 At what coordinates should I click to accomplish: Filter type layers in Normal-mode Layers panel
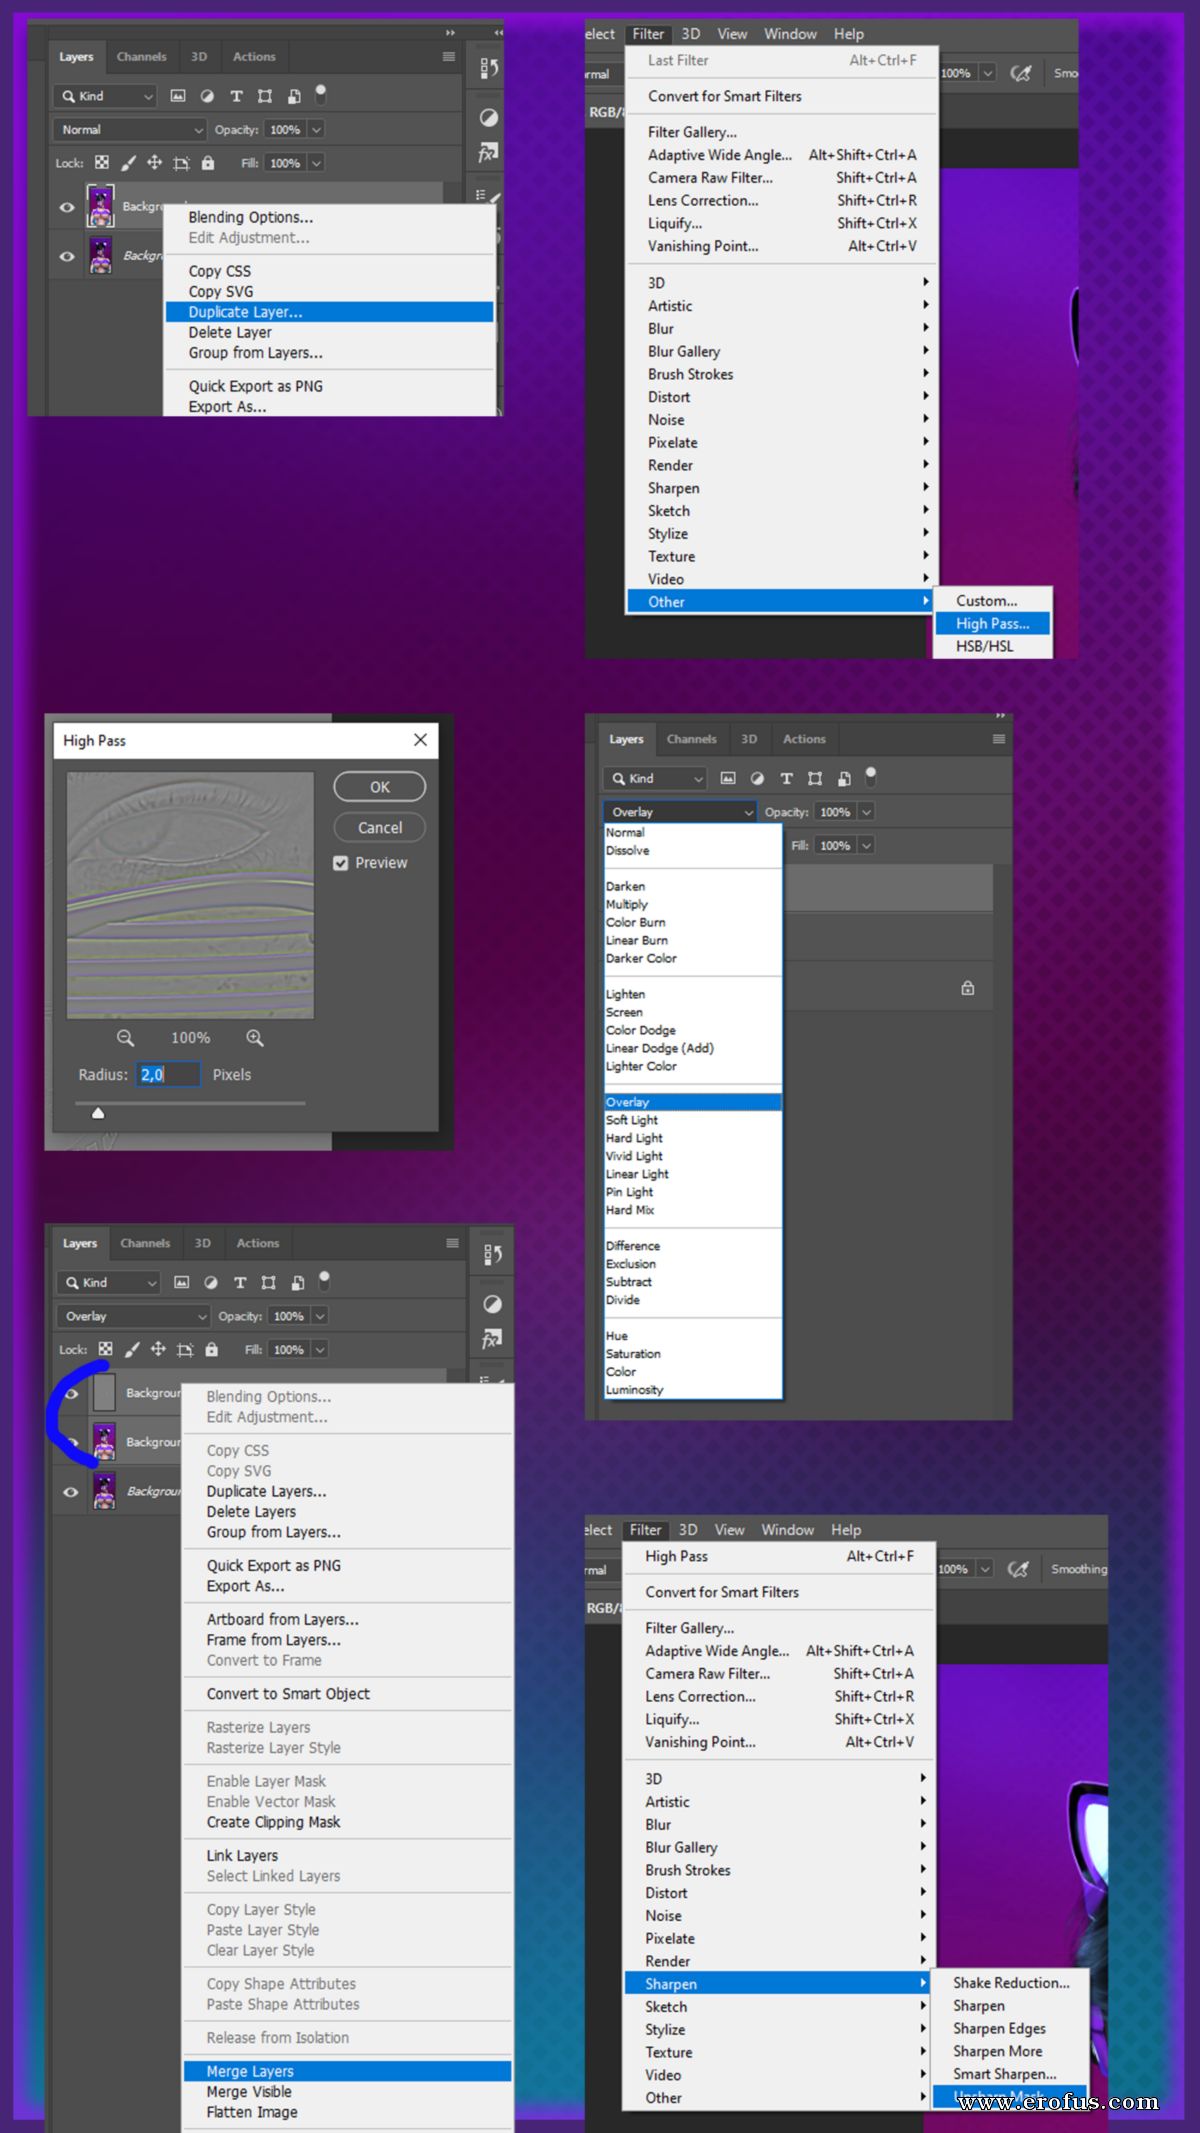(236, 96)
